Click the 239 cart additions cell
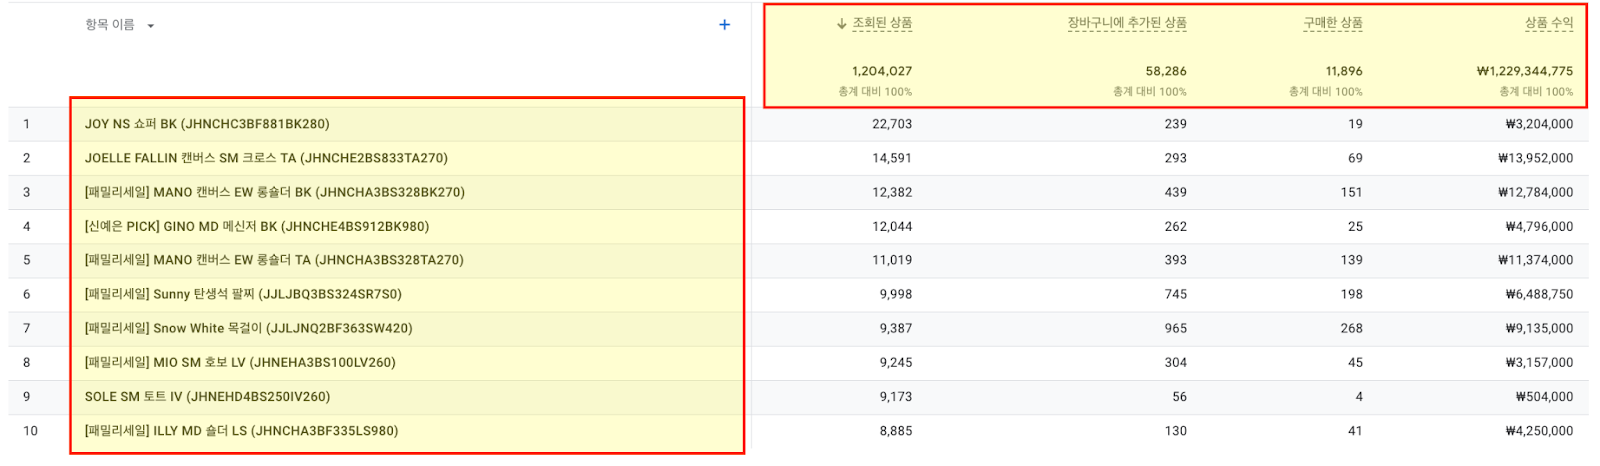Viewport: 1600px width, 466px height. (x=1176, y=124)
